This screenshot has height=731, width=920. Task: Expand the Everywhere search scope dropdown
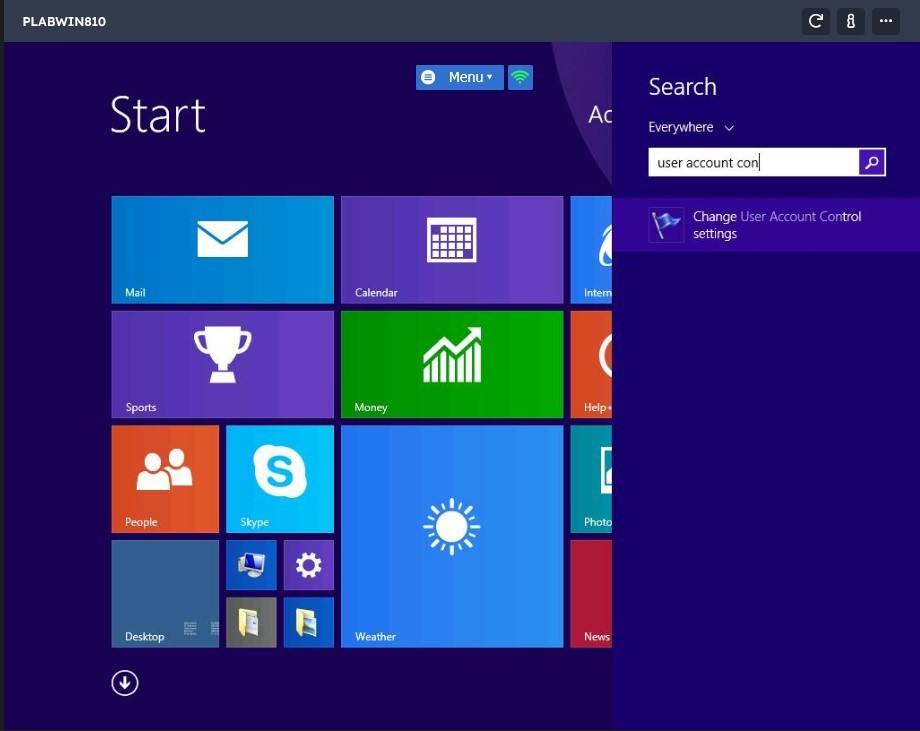tap(691, 127)
